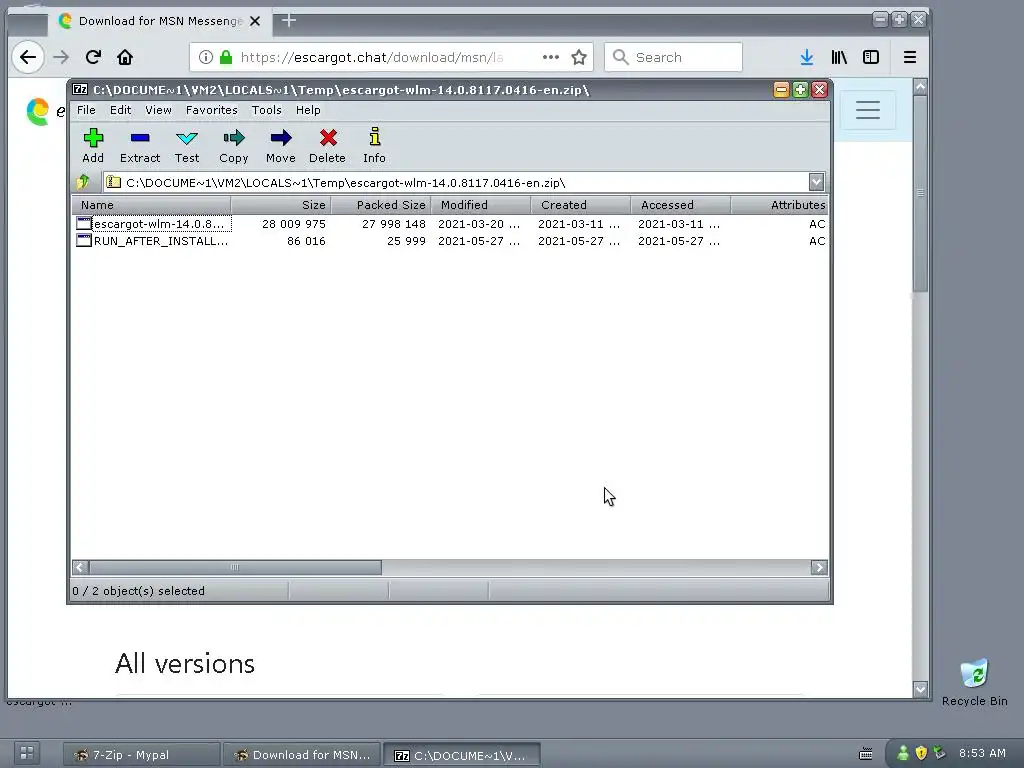Viewport: 1024px width, 768px height.
Task: Click the security shield tray icon
Action: point(921,753)
